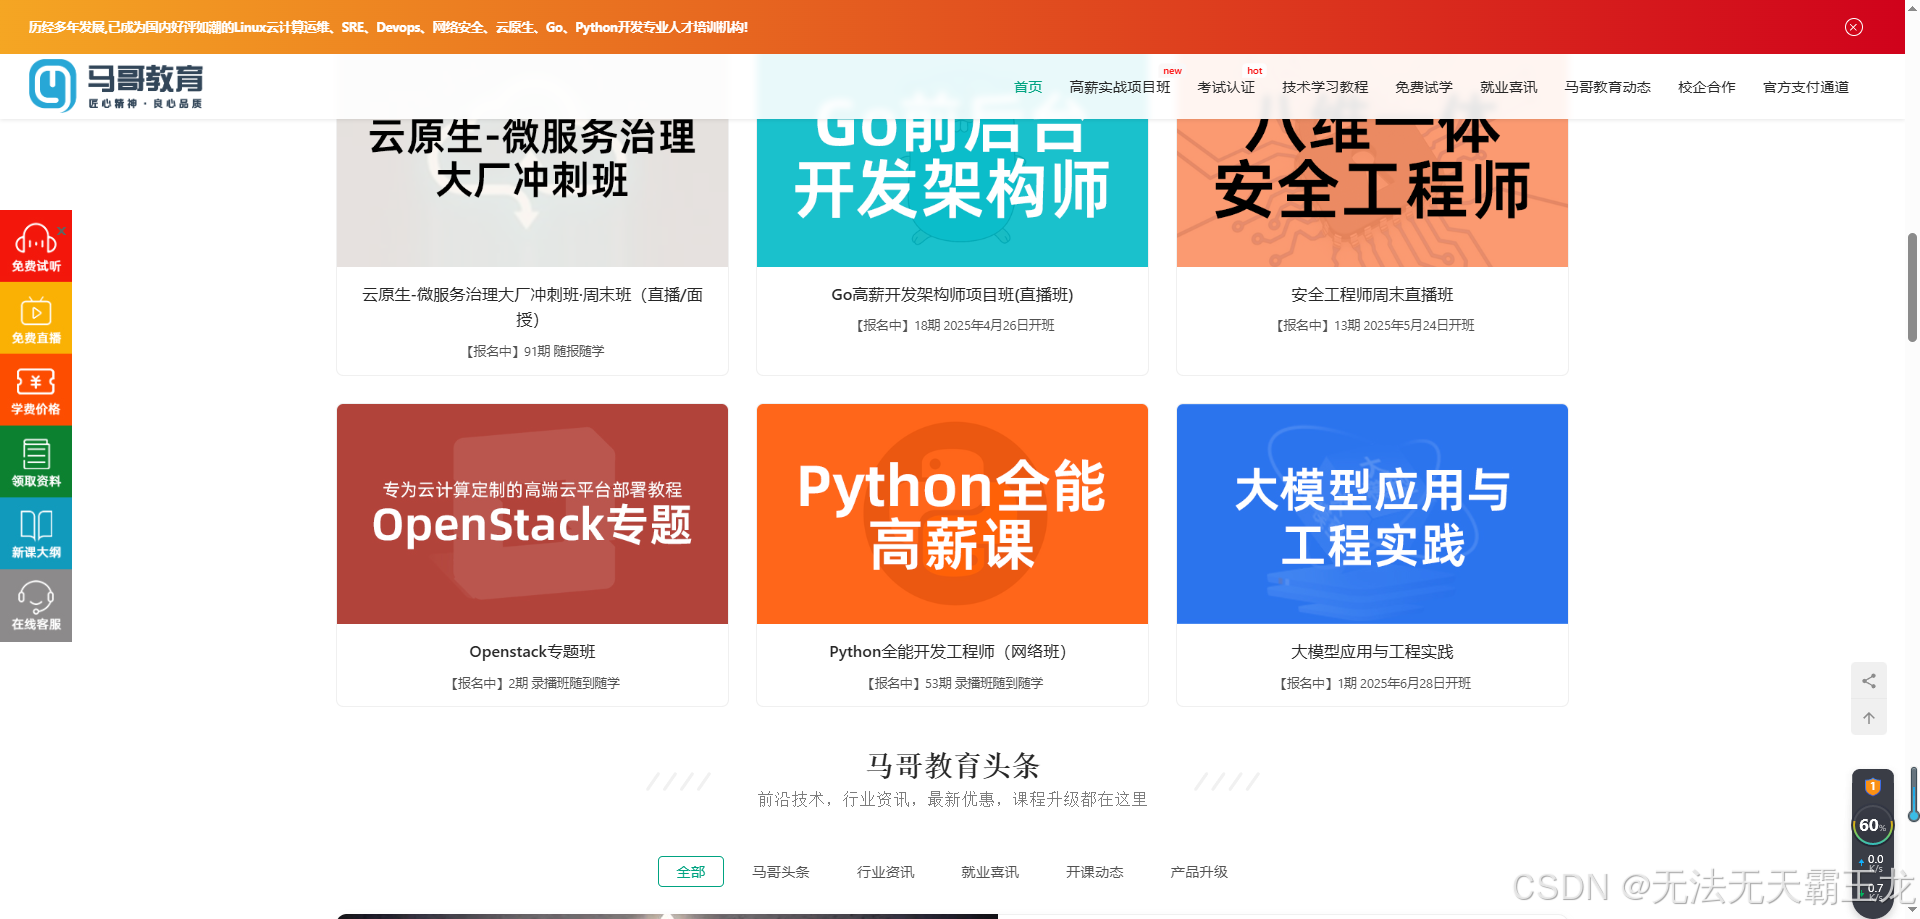1920x919 pixels.
Task: Click the 2期 录播班随到随学 text
Action: click(x=564, y=683)
